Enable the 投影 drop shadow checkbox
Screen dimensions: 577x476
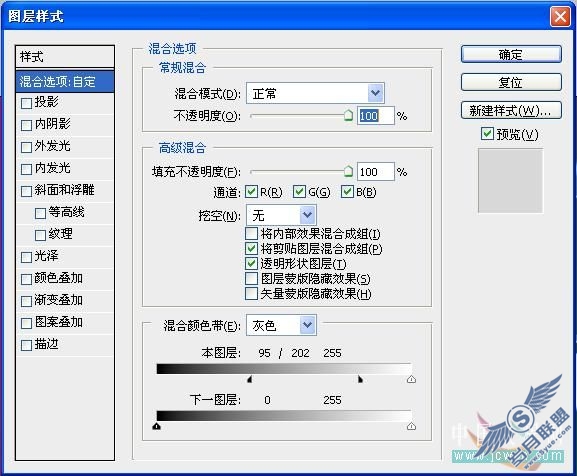coord(26,103)
